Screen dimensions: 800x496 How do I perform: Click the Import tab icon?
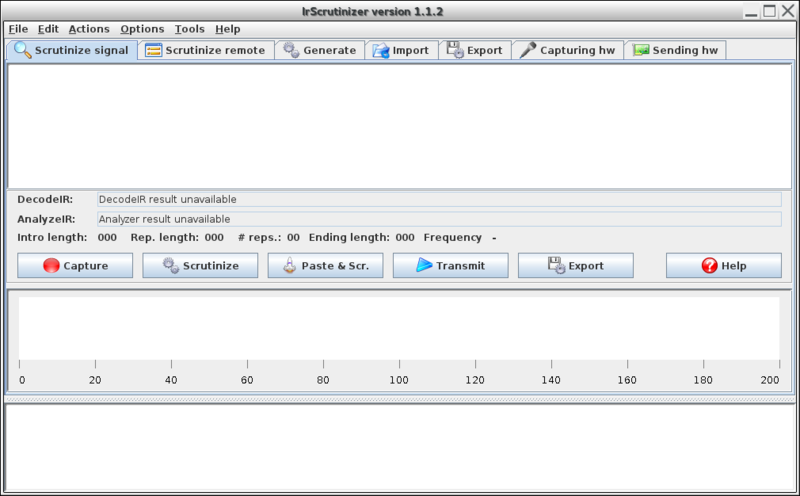pyautogui.click(x=380, y=50)
